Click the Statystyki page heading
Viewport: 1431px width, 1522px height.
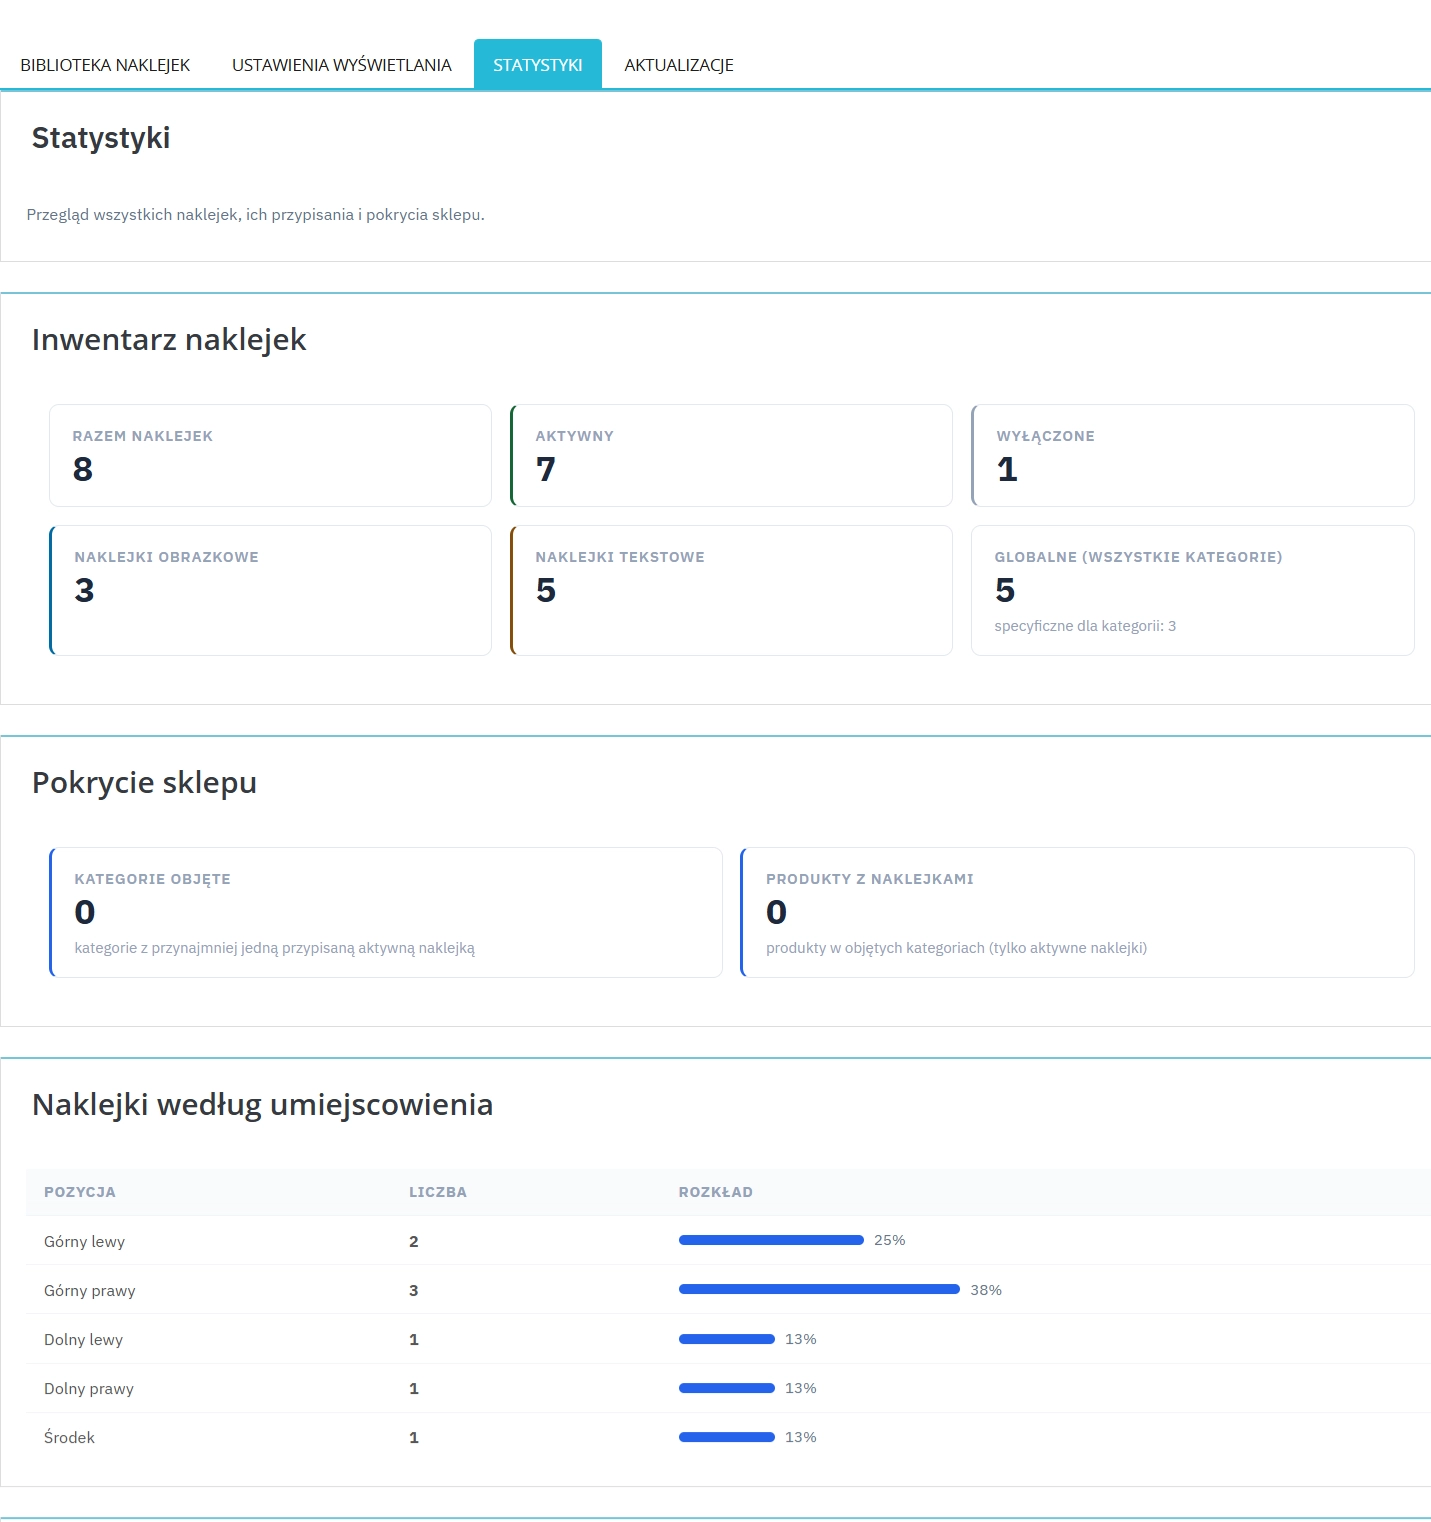tap(100, 138)
